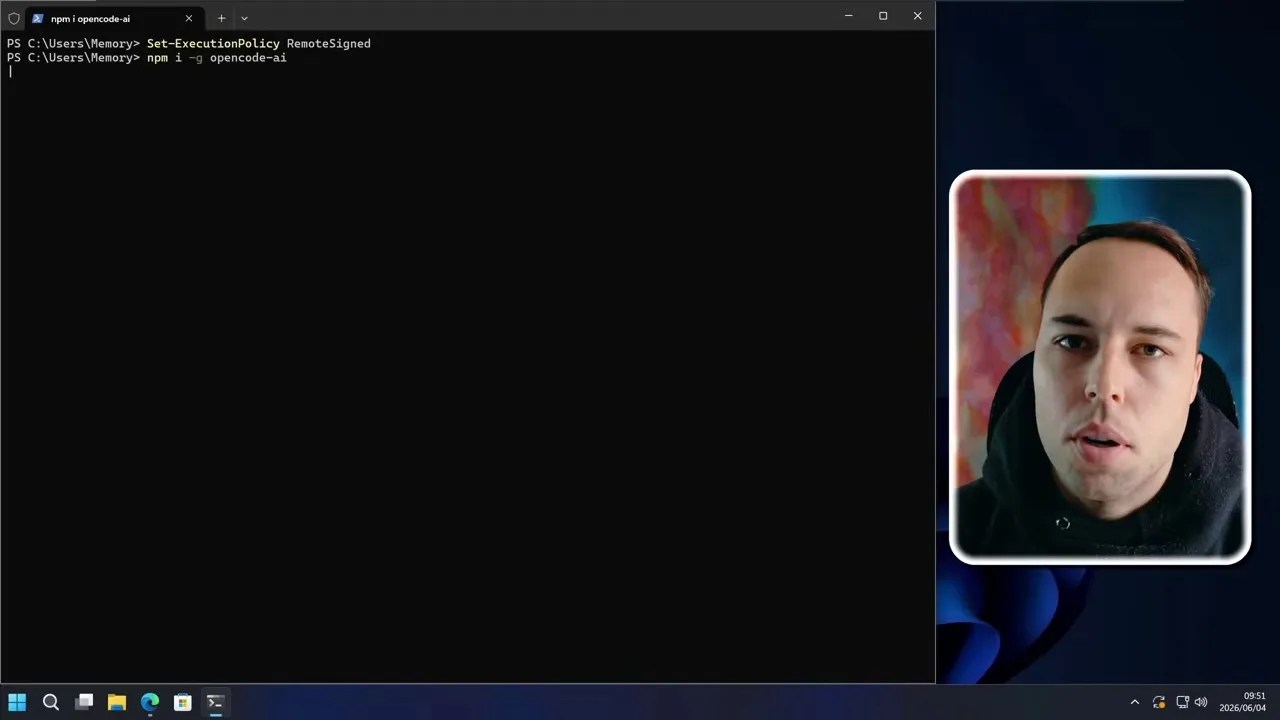Open a new terminal tab with plus
Image resolution: width=1280 pixels, height=720 pixels.
coord(221,18)
